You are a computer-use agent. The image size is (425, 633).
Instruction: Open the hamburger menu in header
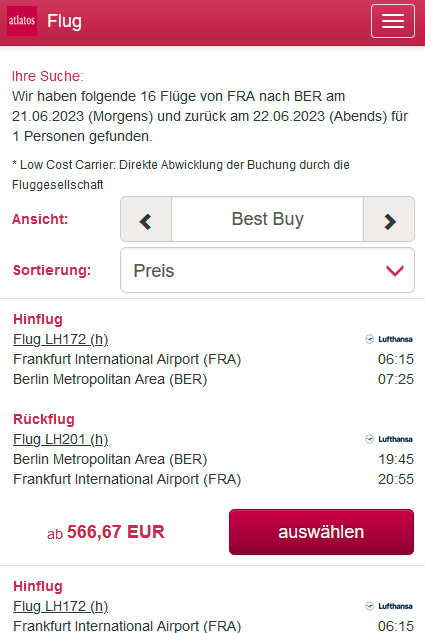click(393, 21)
